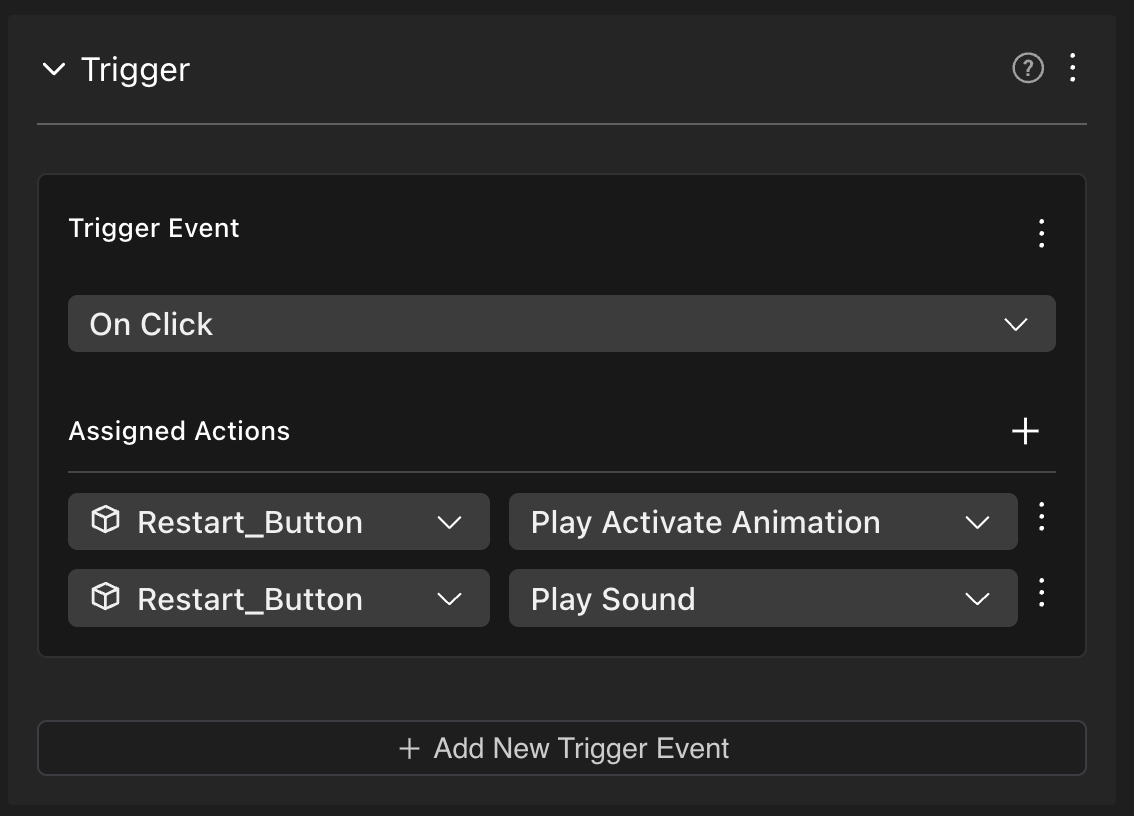This screenshot has height=816, width=1134.
Task: Expand Restart_Button target for sound action
Action: [x=449, y=599]
